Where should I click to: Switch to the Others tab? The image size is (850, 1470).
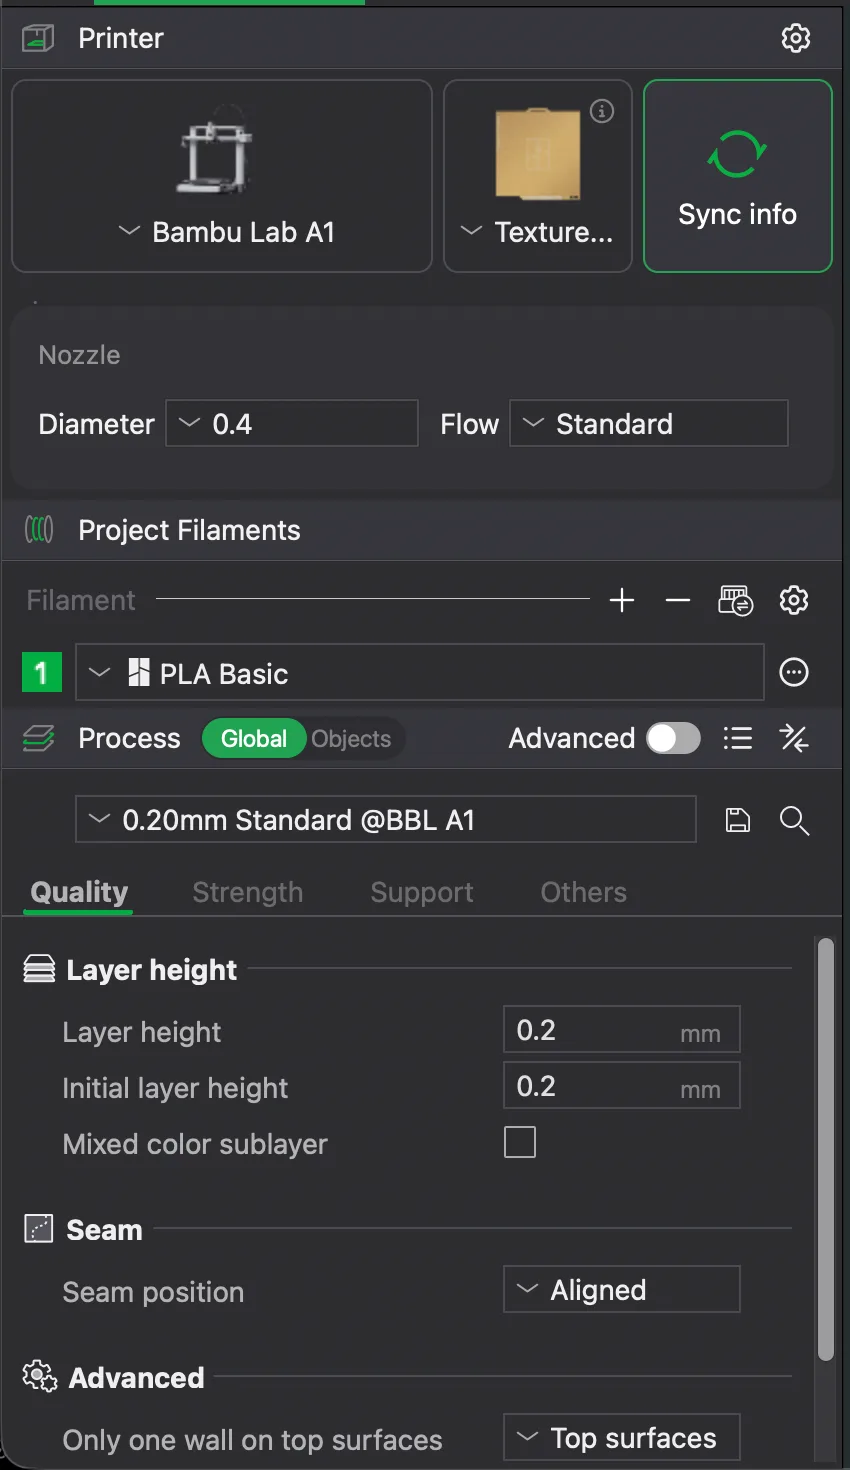pyautogui.click(x=584, y=892)
